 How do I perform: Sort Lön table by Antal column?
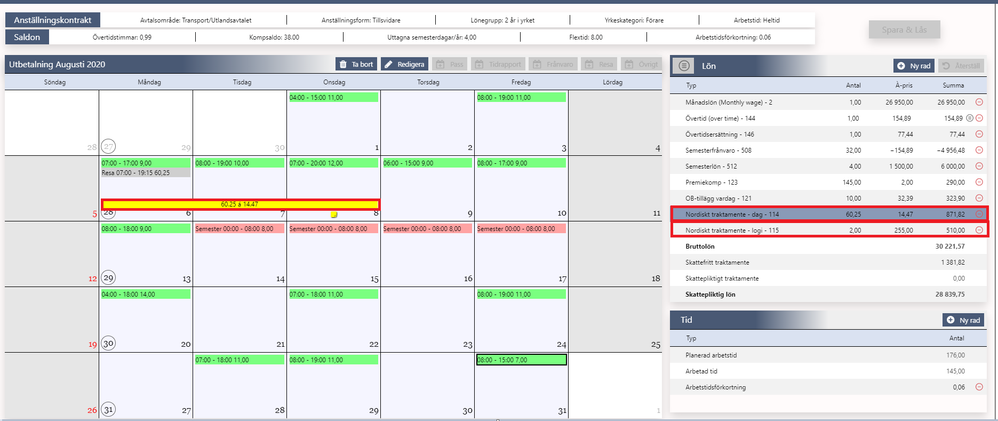(x=852, y=84)
